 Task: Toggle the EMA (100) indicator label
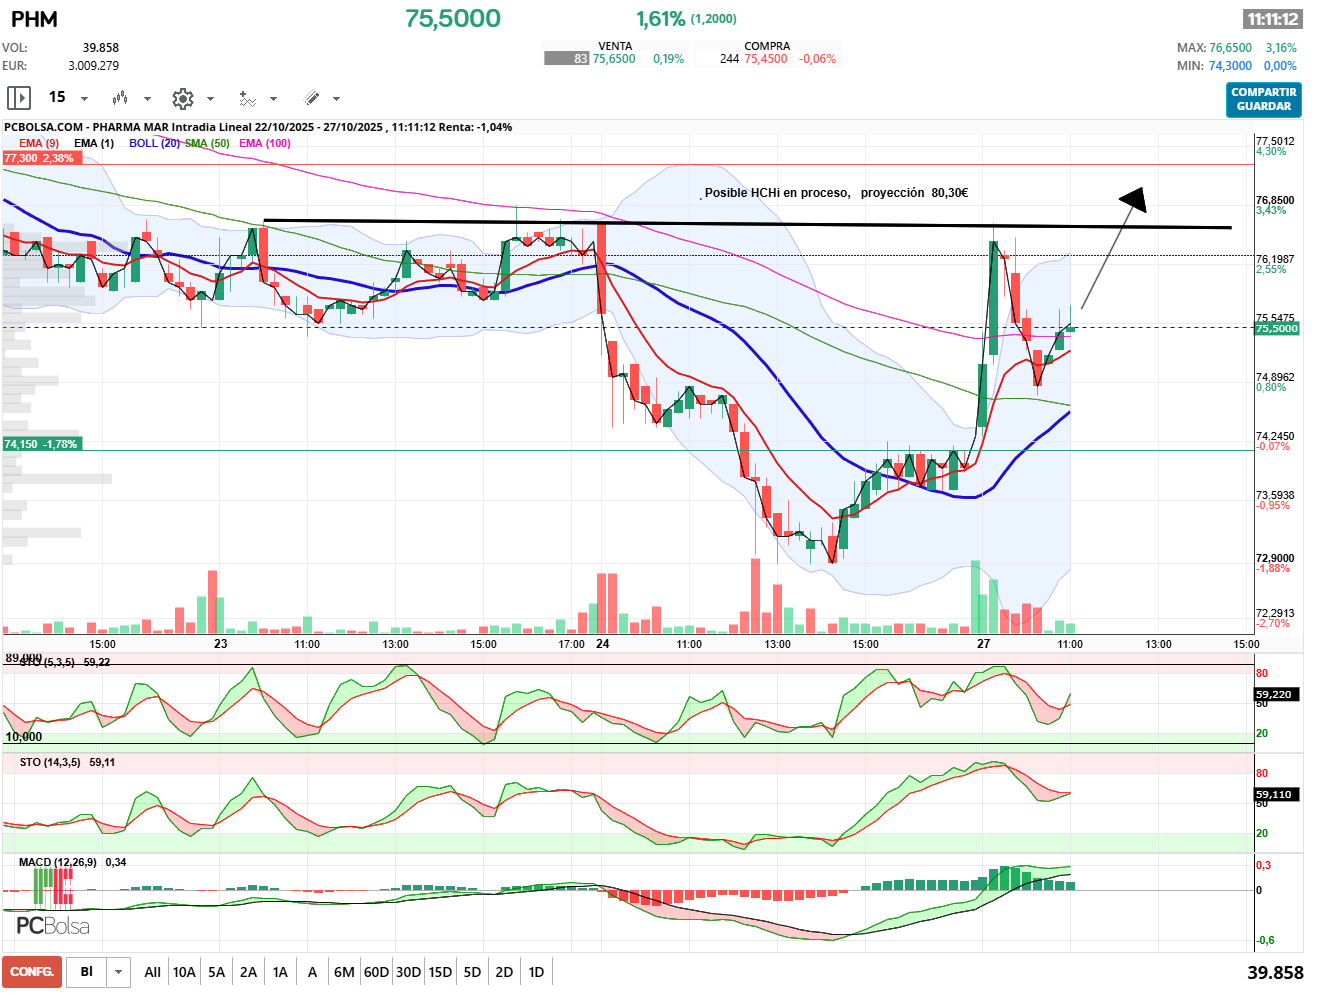265,143
